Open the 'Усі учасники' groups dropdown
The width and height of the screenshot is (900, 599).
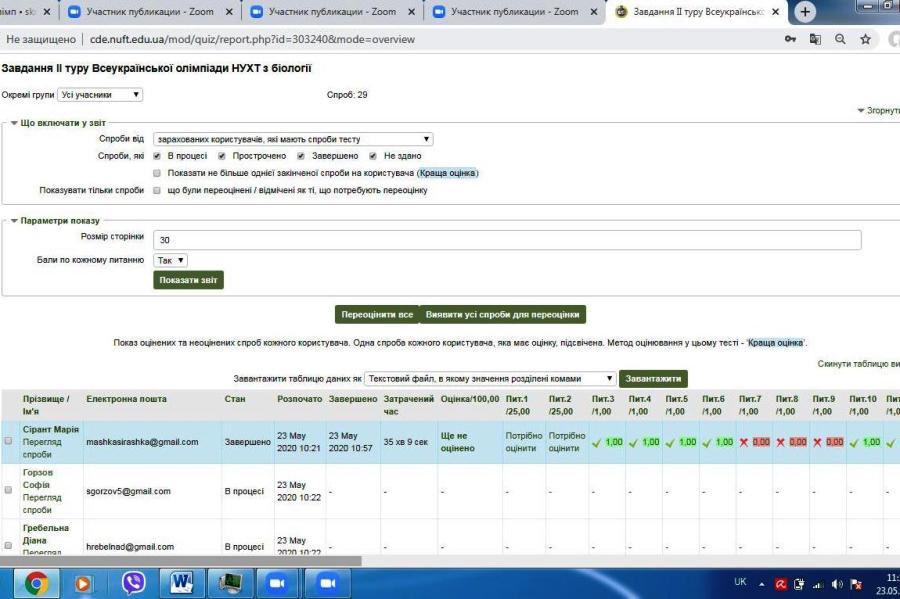100,95
